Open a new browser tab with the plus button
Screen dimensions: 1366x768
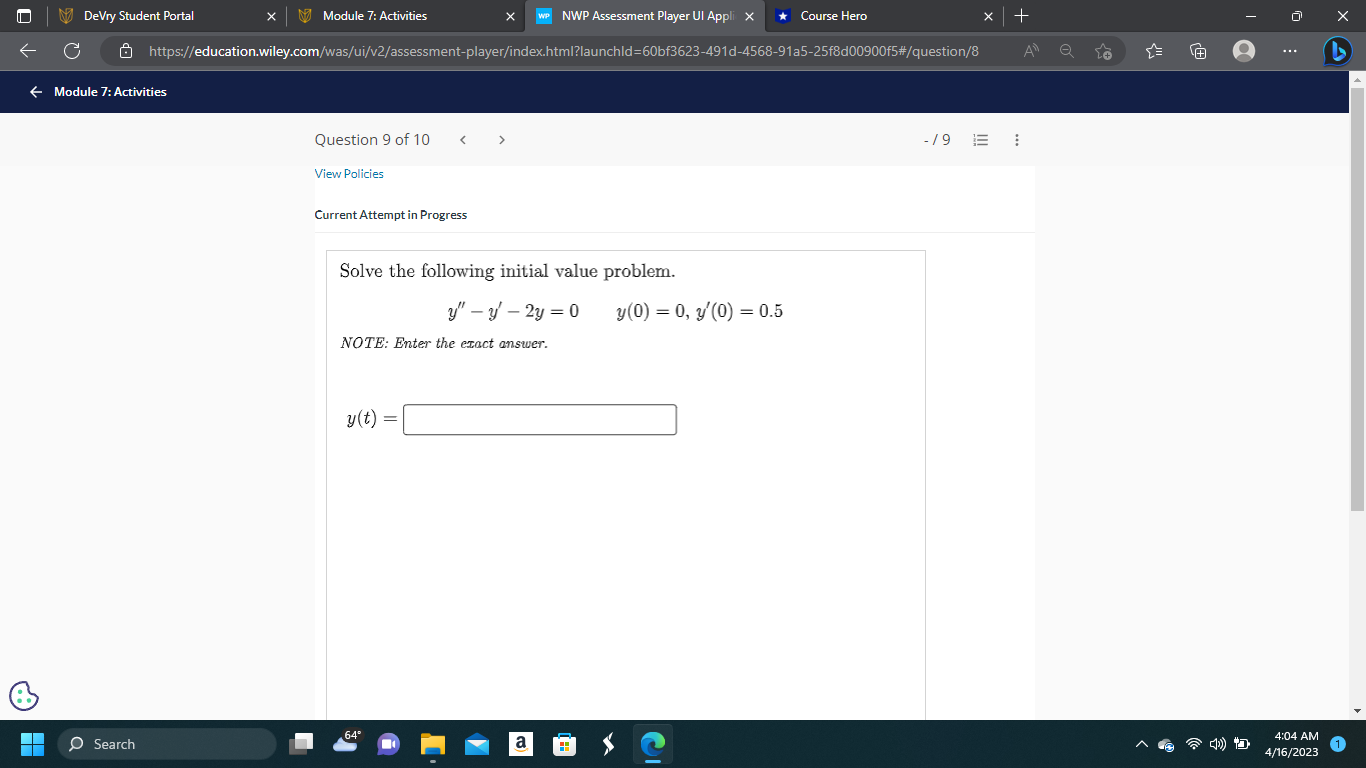[x=1021, y=15]
